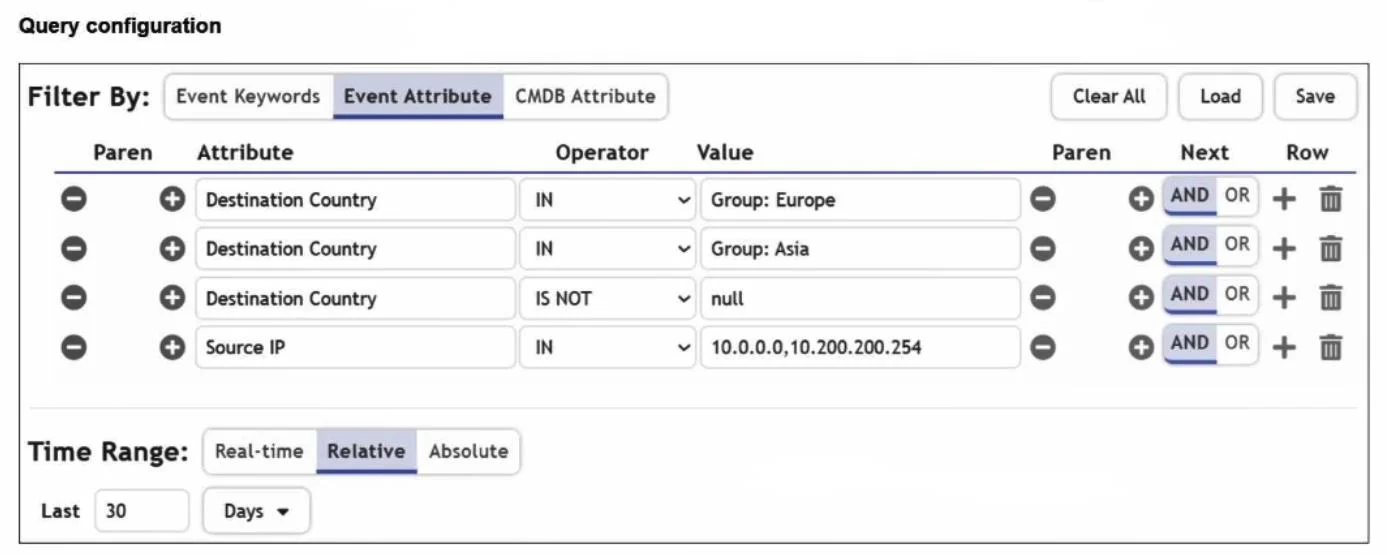Open the IS NOT operator dropdown
1387x555 pixels.
[x=608, y=298]
